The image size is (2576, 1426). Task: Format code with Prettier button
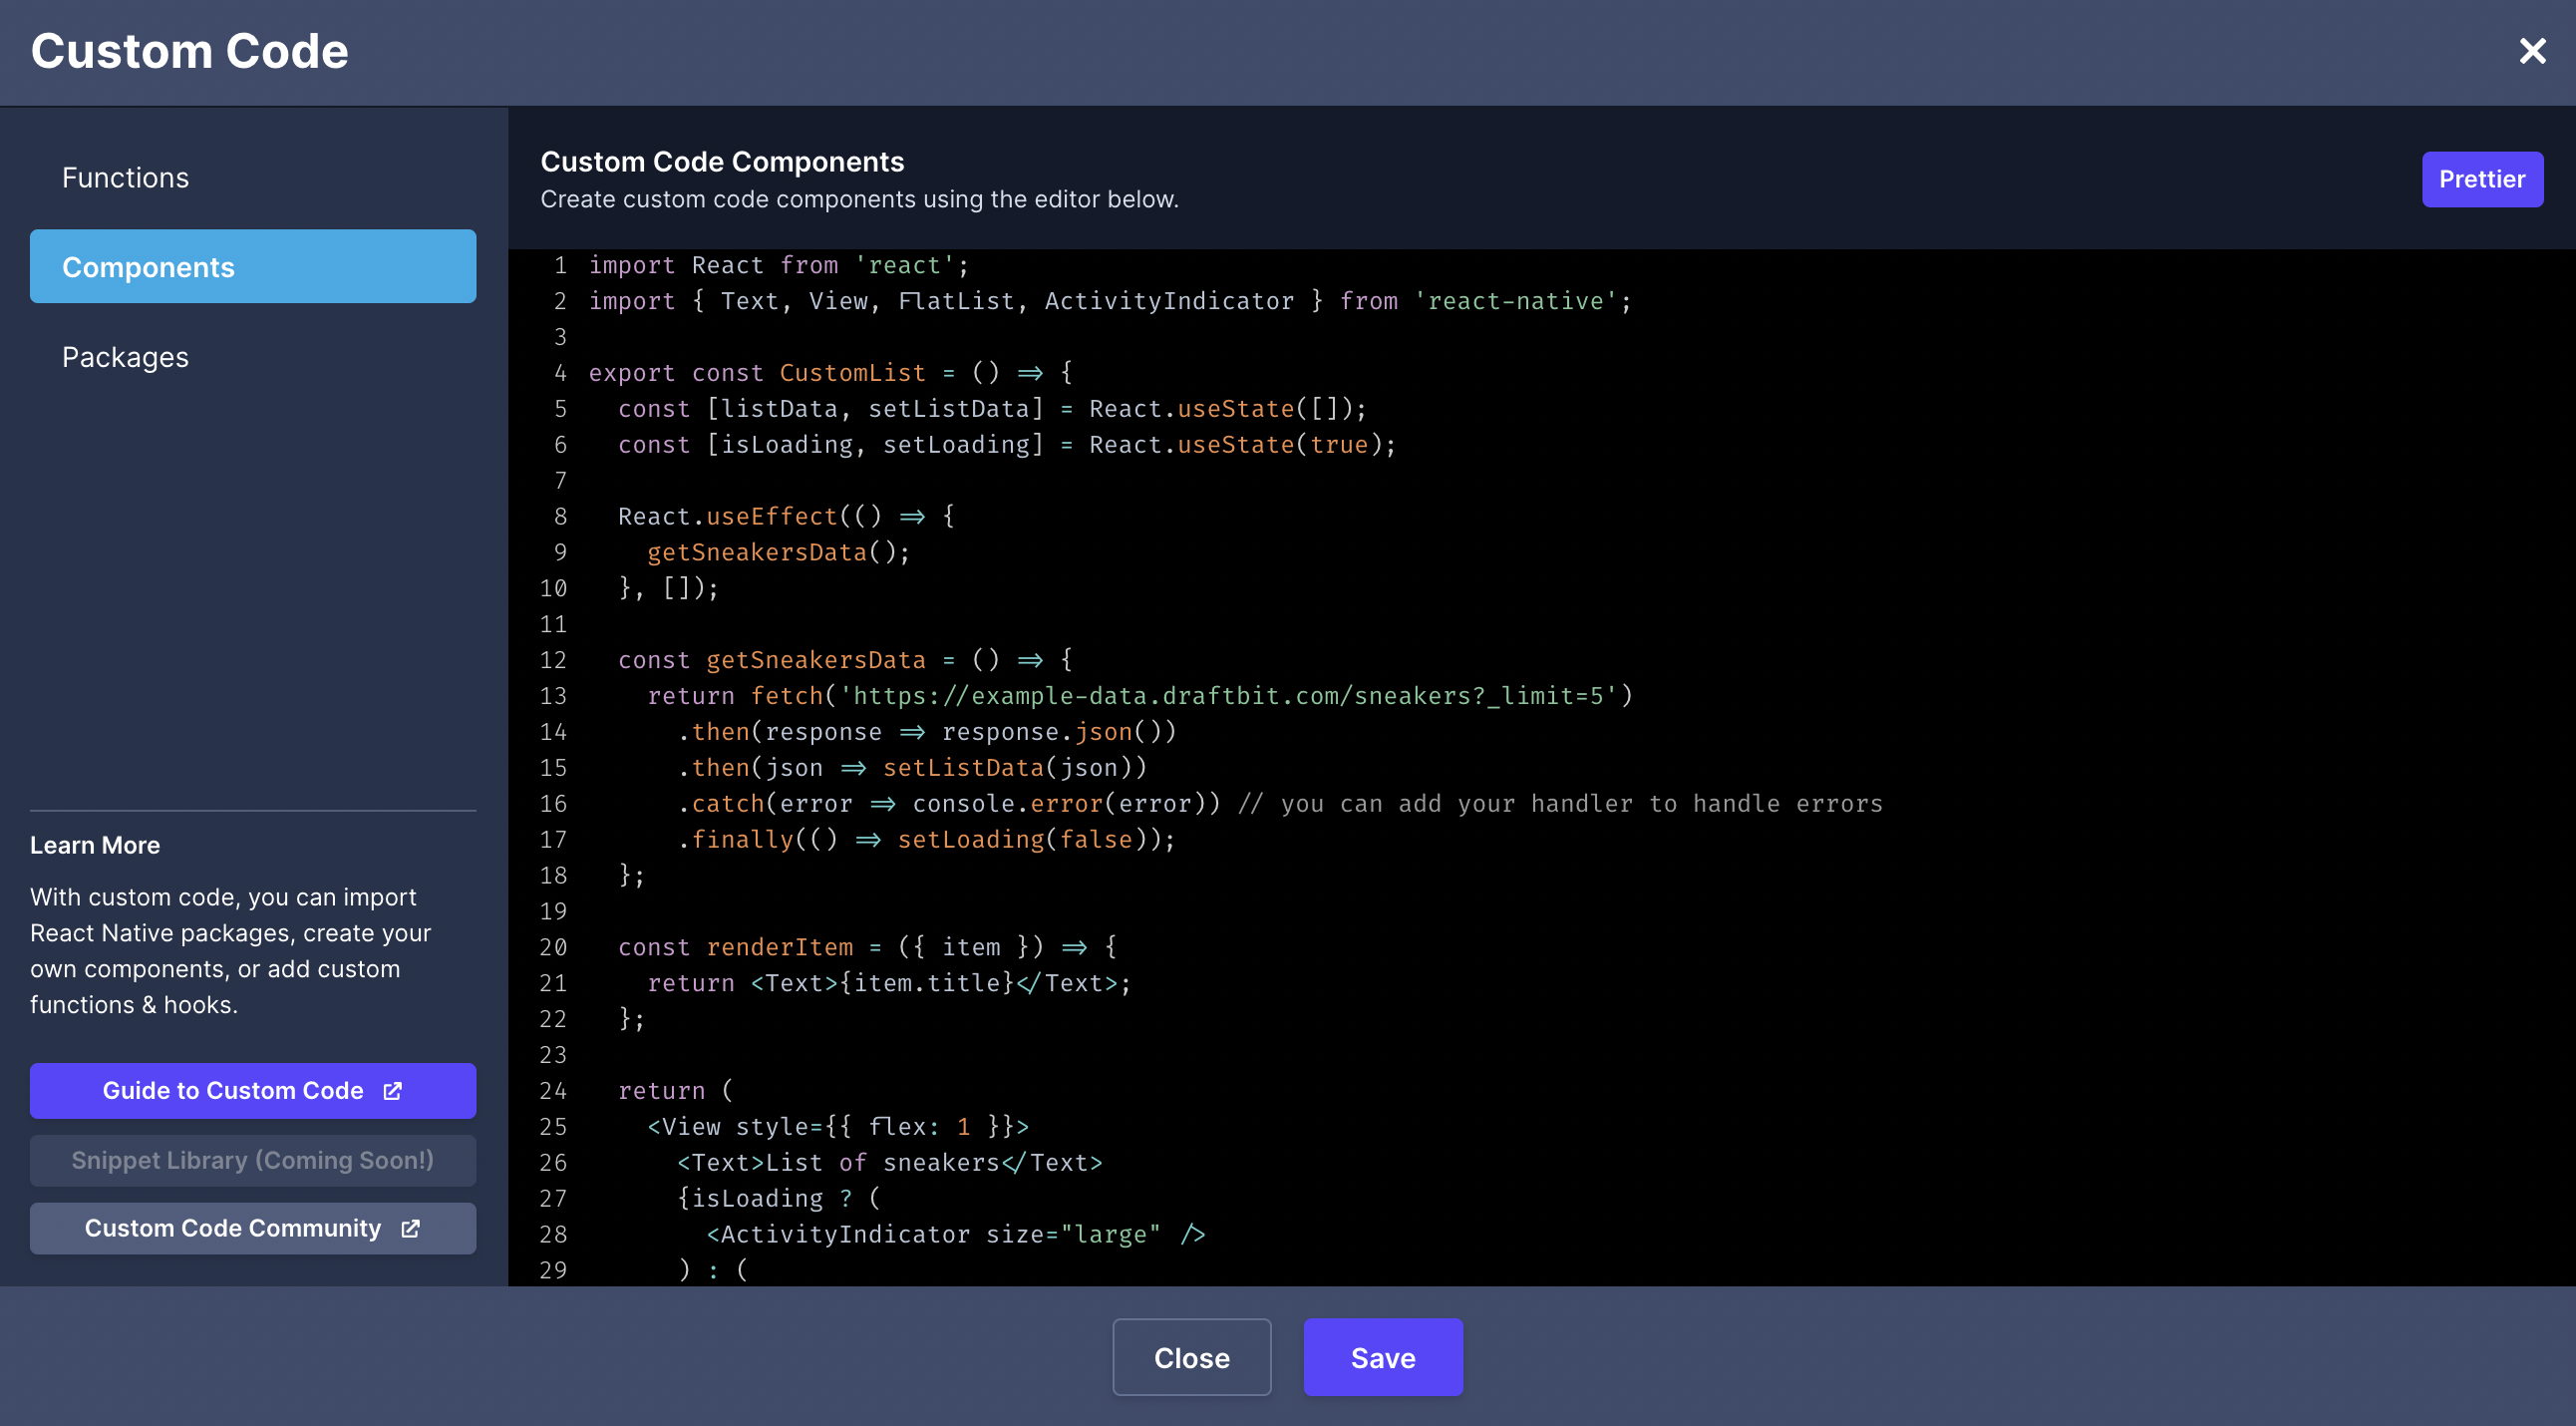coord(2482,179)
